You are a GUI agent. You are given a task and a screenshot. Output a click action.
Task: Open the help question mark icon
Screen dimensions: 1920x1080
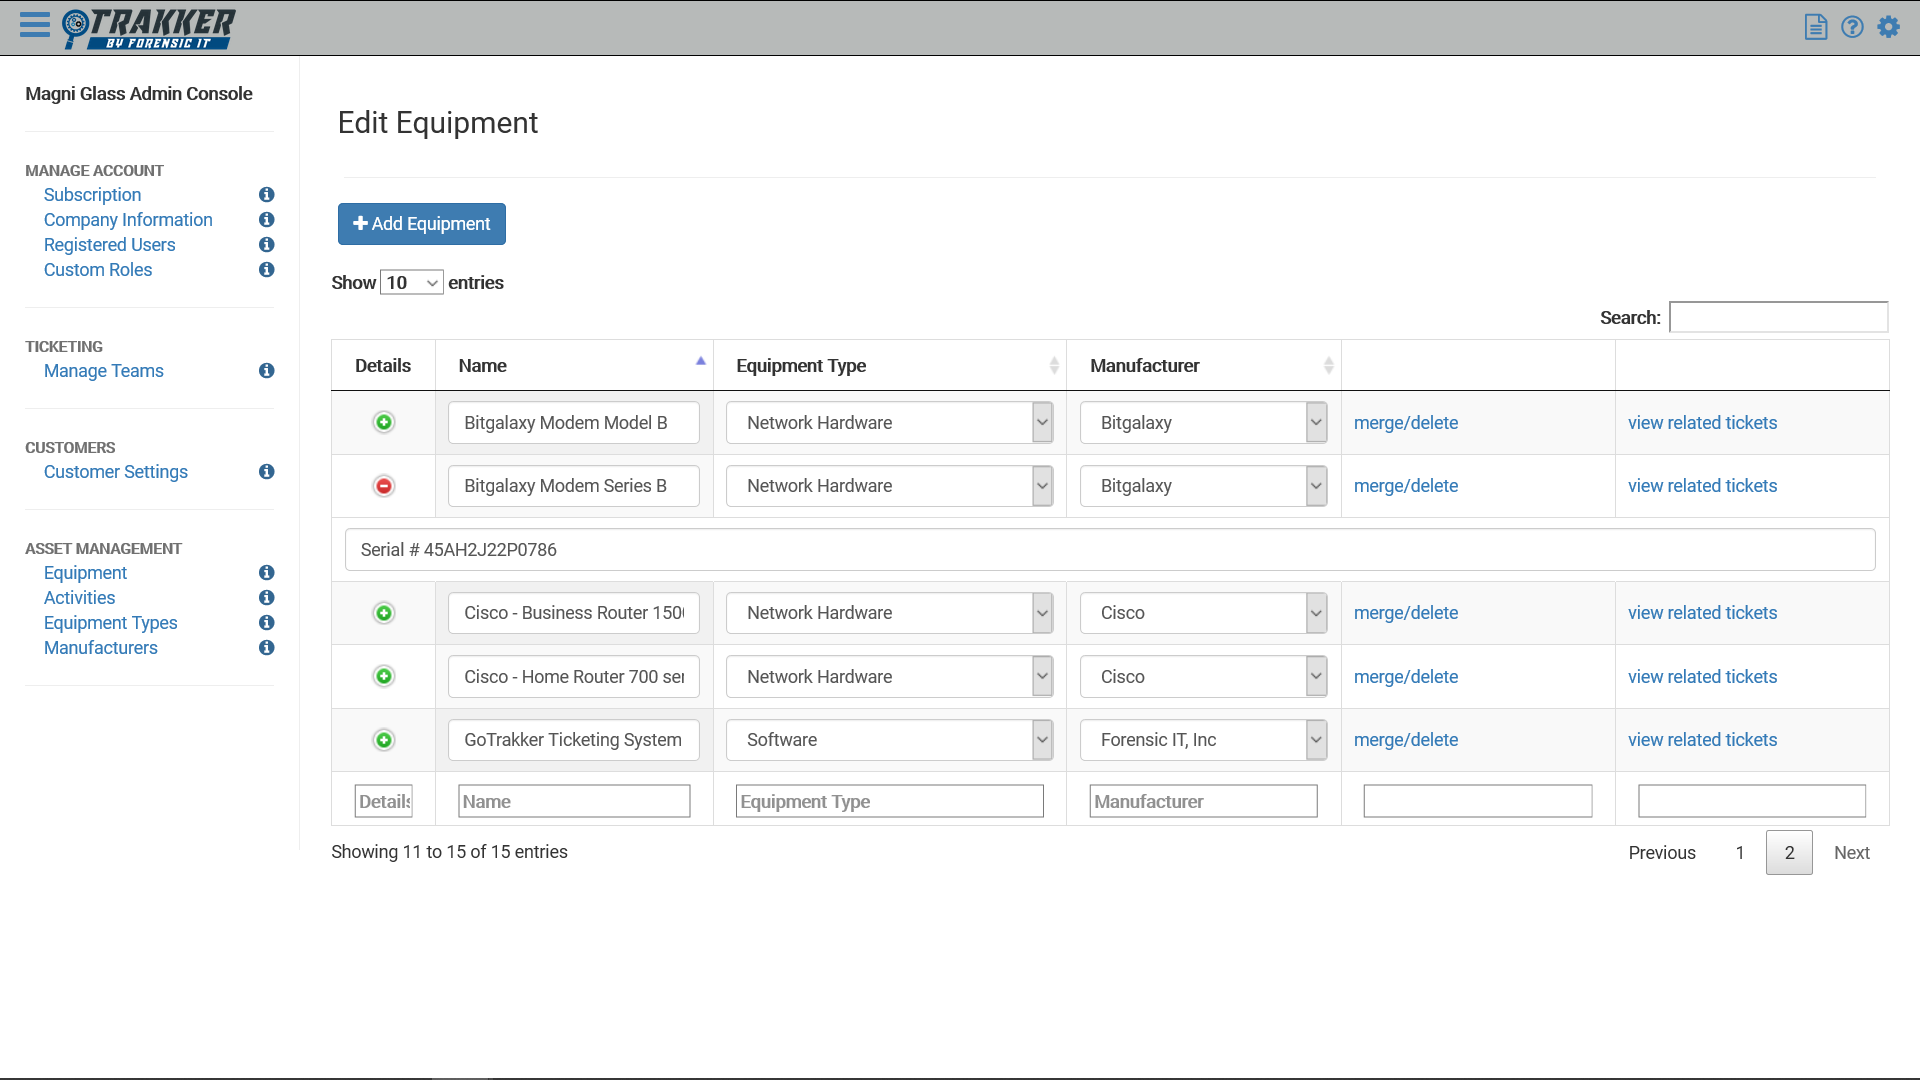point(1852,27)
